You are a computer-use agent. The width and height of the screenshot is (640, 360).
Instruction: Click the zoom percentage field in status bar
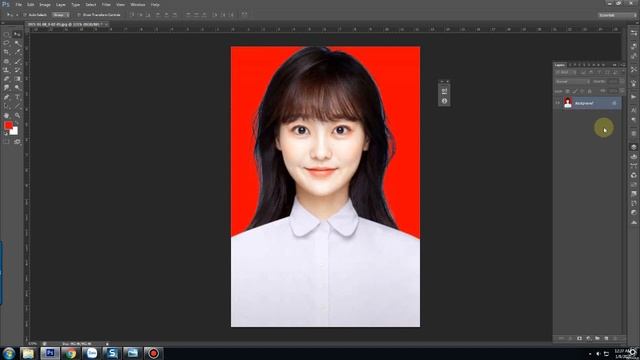(x=33, y=344)
